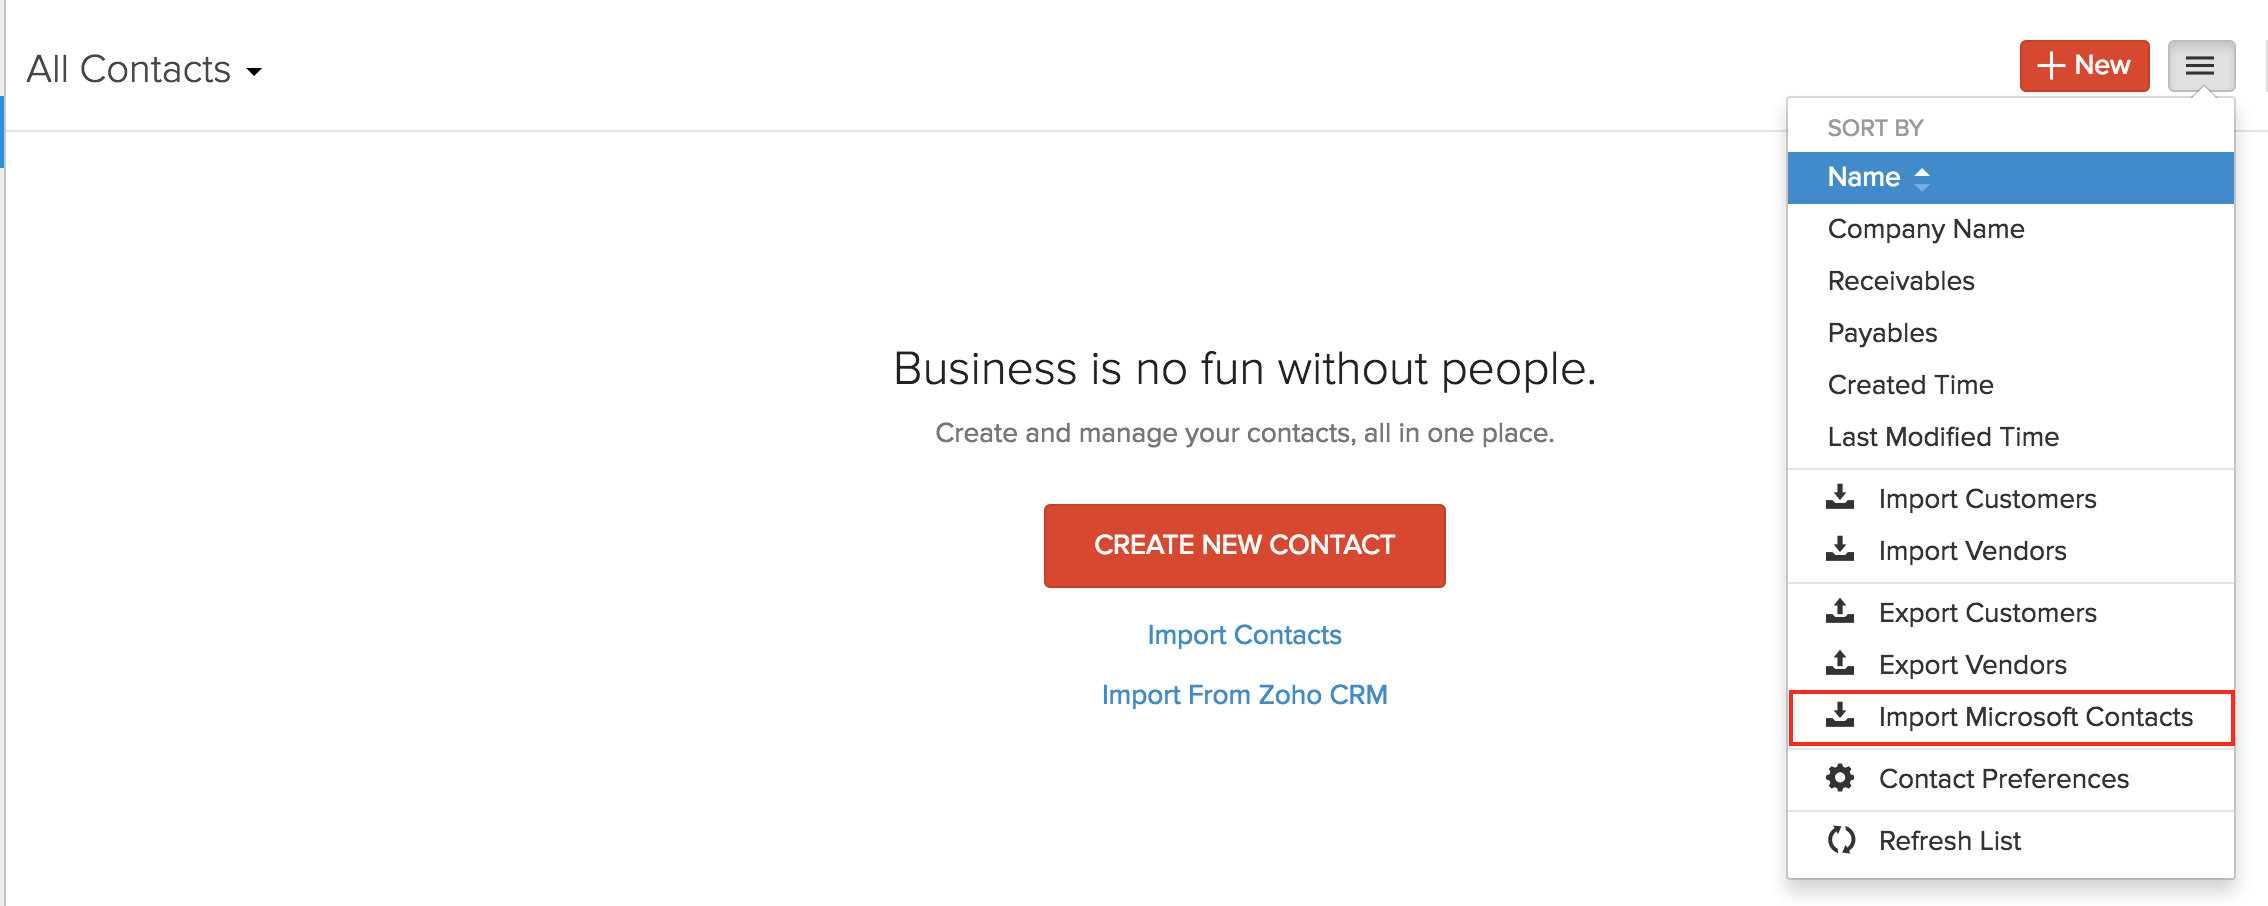The width and height of the screenshot is (2268, 906).
Task: Click the Import Vendors download icon
Action: pyautogui.click(x=1840, y=550)
